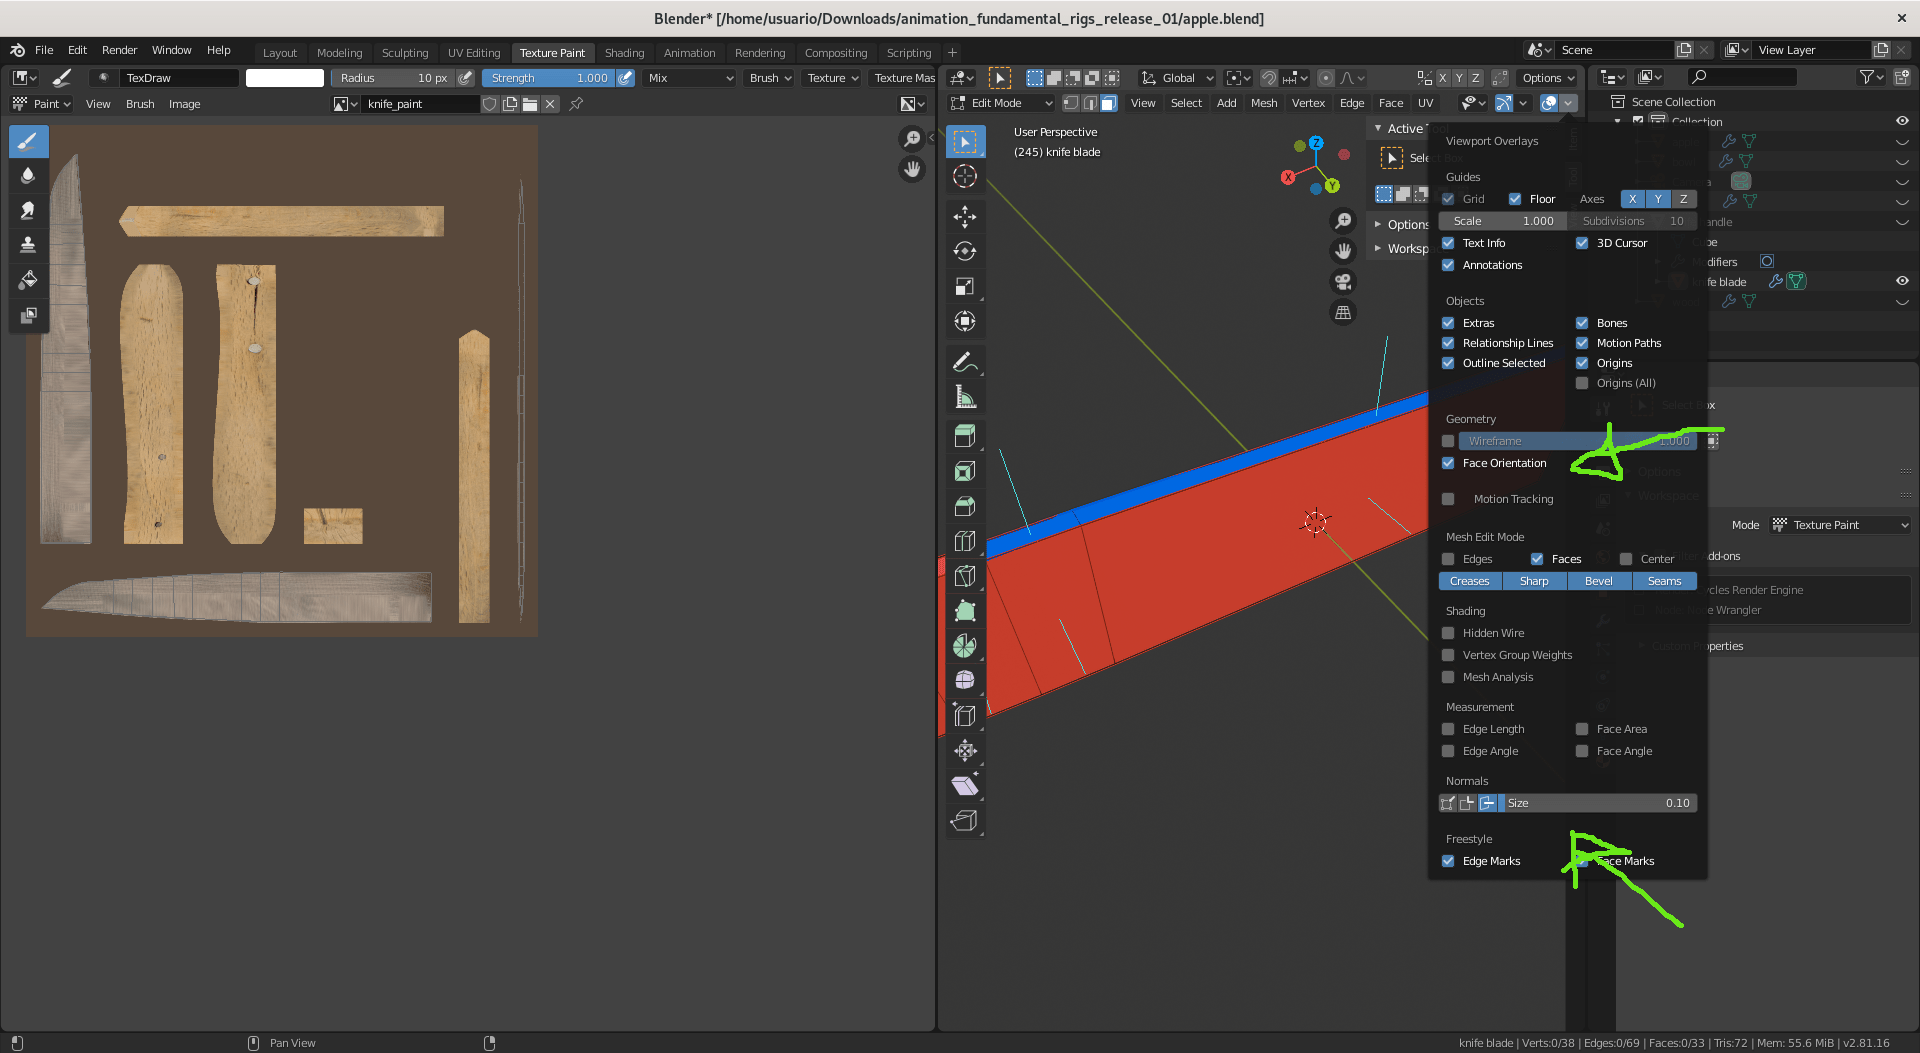Disable the Face Orientation overlay

click(x=1448, y=463)
